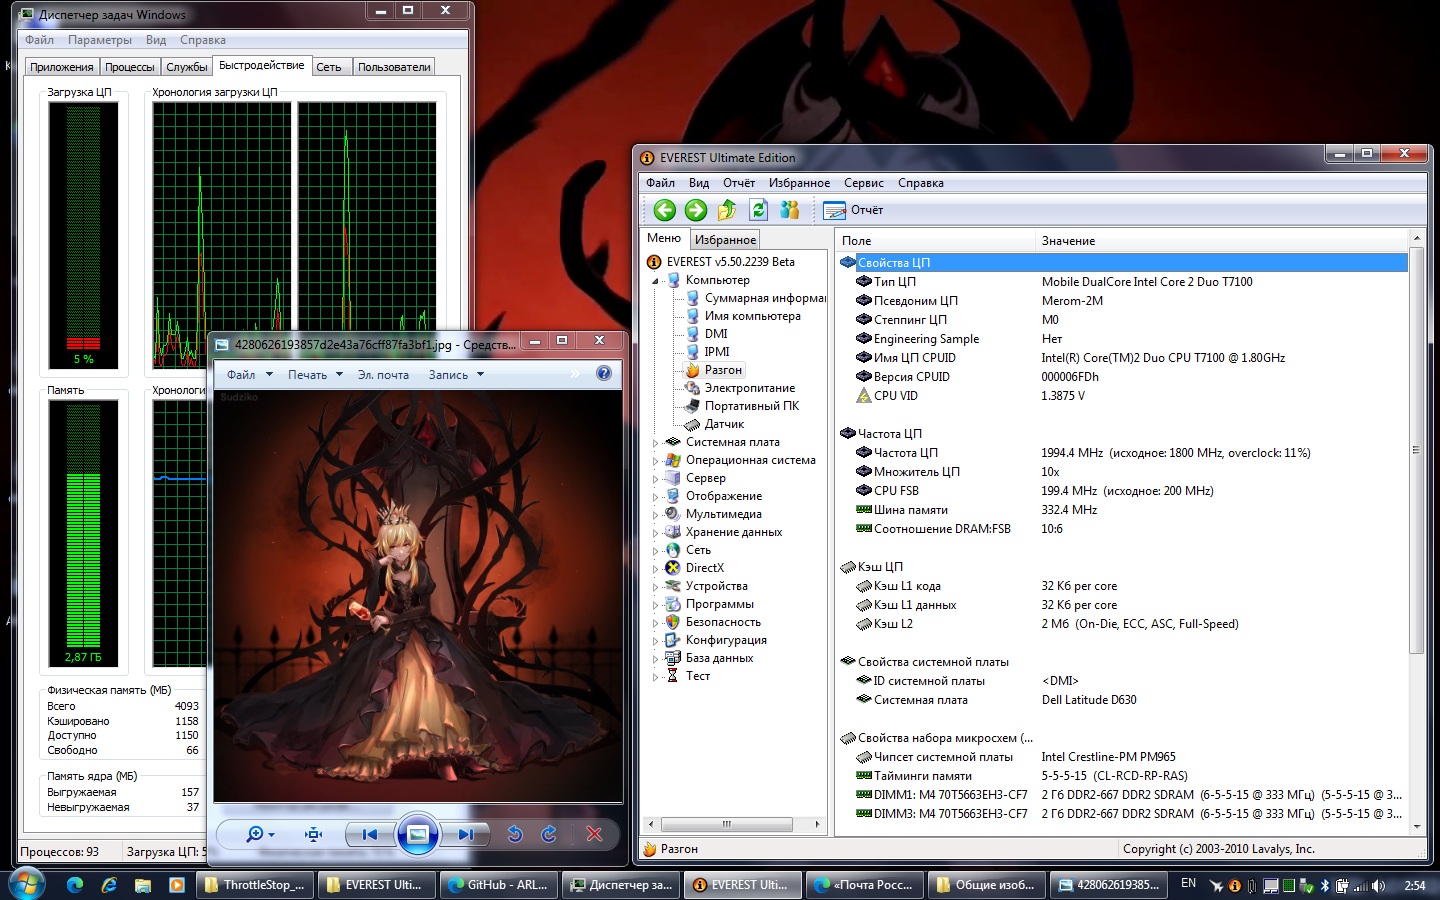Rotate image counterclockwise in photo viewer
The image size is (1440, 900).
coord(515,834)
